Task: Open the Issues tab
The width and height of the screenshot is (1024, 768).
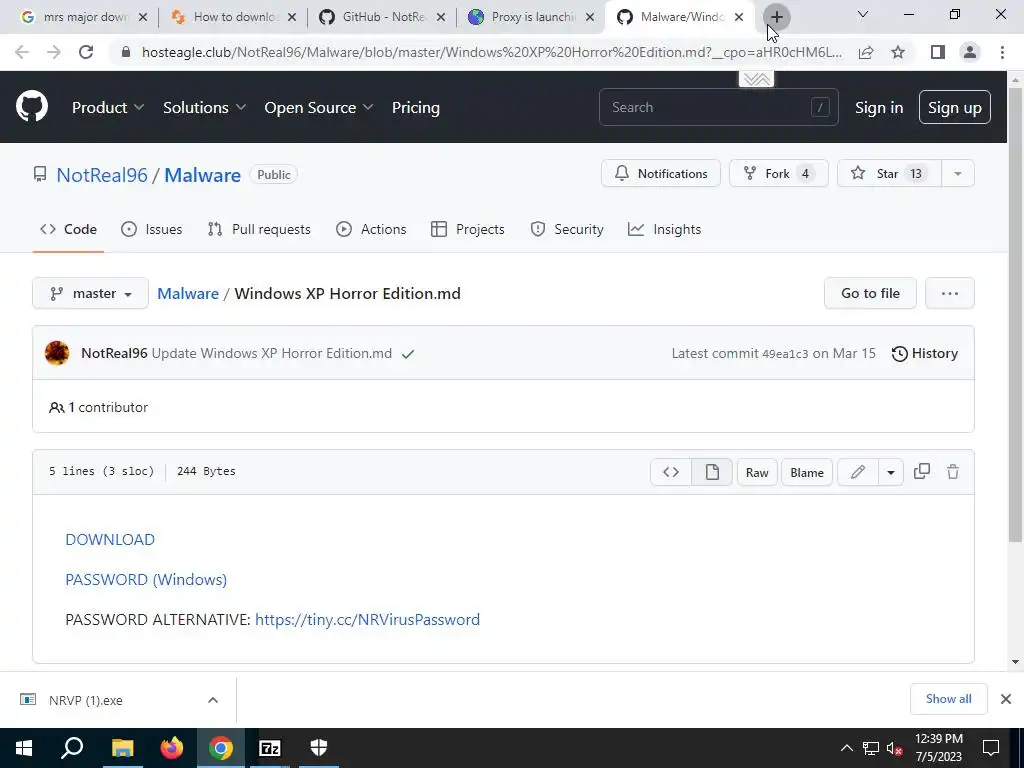Action: point(152,229)
